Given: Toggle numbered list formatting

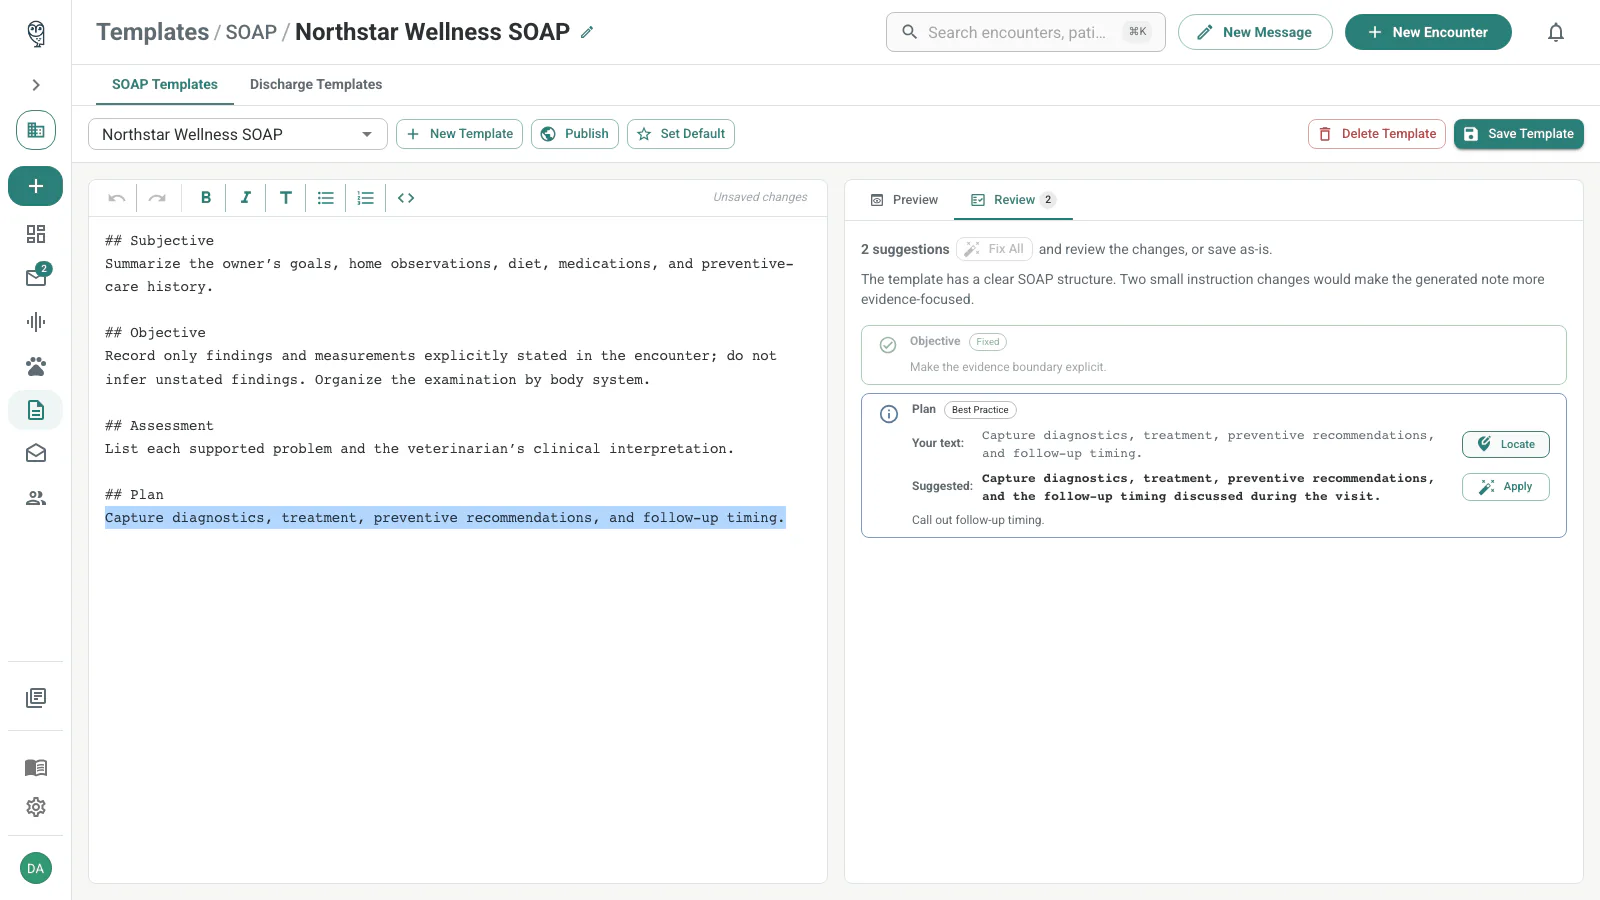Looking at the screenshot, I should 366,198.
